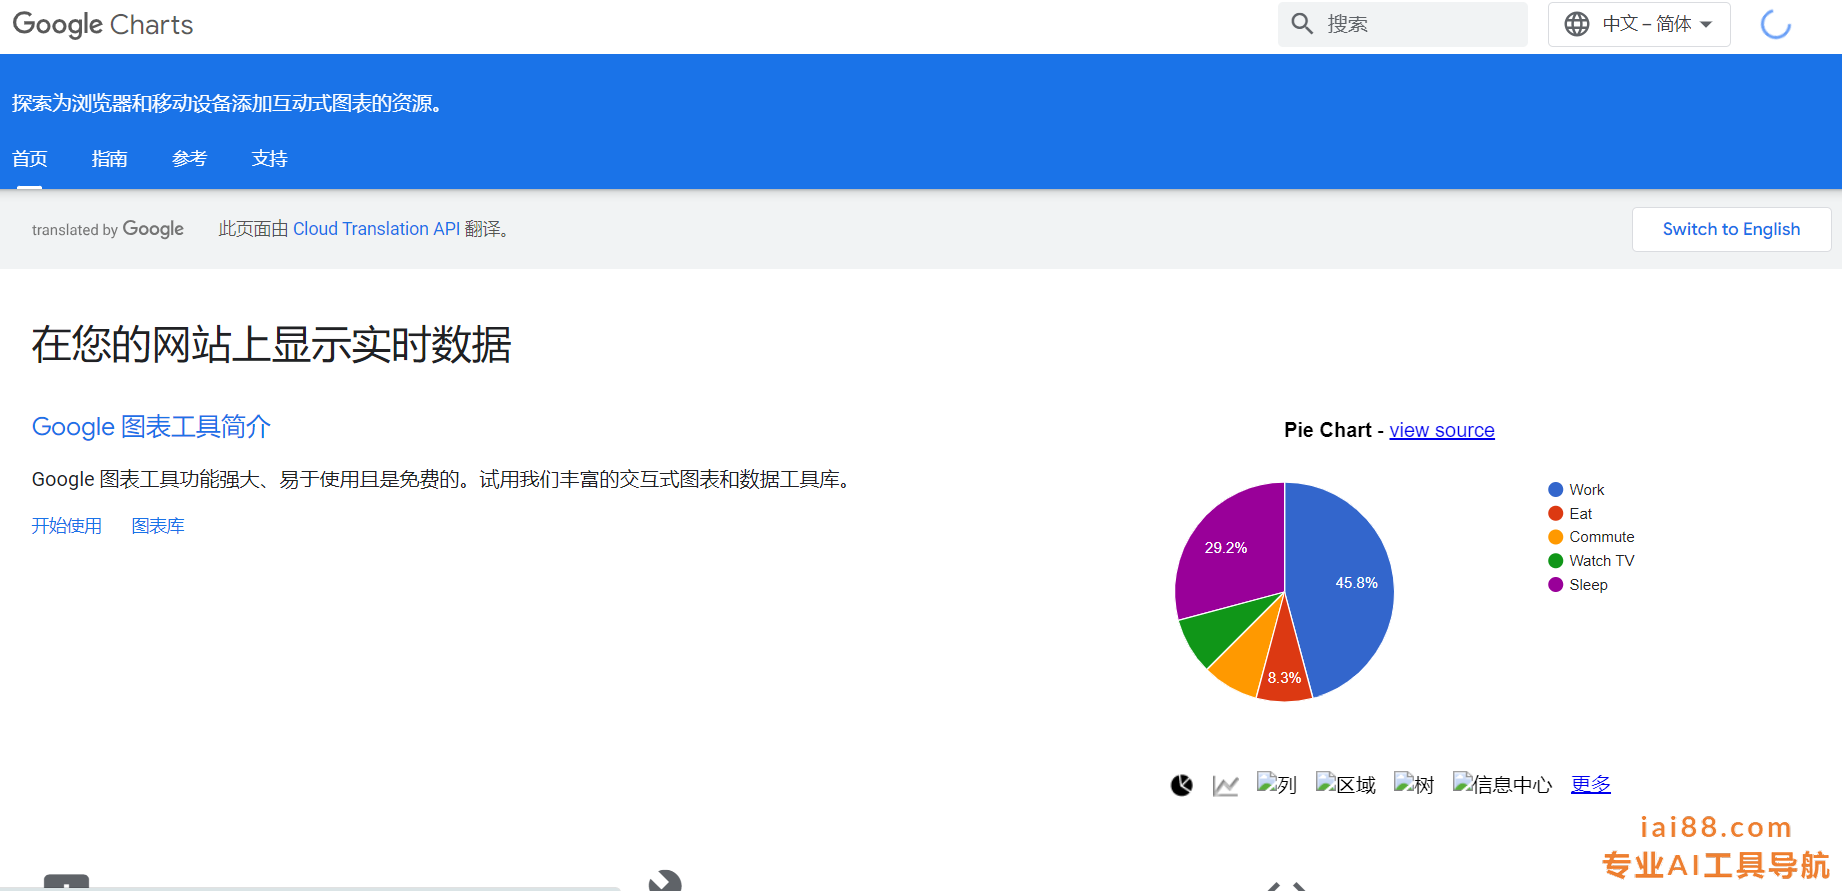The width and height of the screenshot is (1842, 891).
Task: Click the 在您的网站上显示实时数据 heading
Action: click(x=272, y=345)
